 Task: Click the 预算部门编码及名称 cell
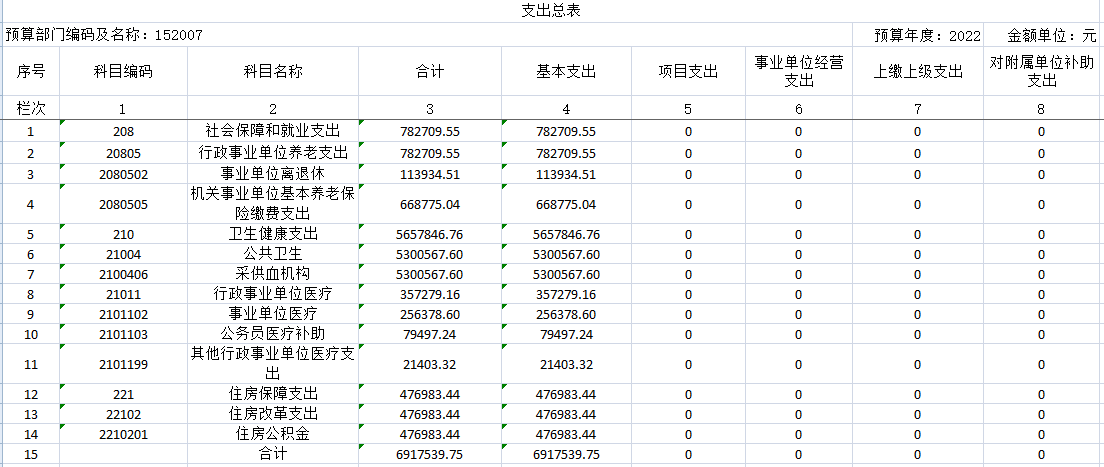(x=104, y=35)
